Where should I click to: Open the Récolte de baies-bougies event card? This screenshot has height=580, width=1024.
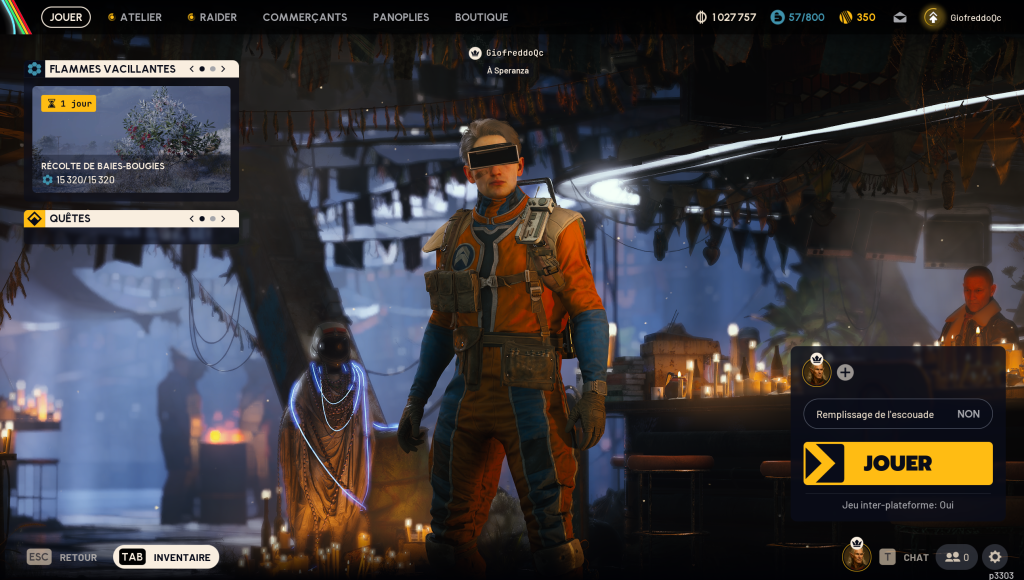[131, 138]
